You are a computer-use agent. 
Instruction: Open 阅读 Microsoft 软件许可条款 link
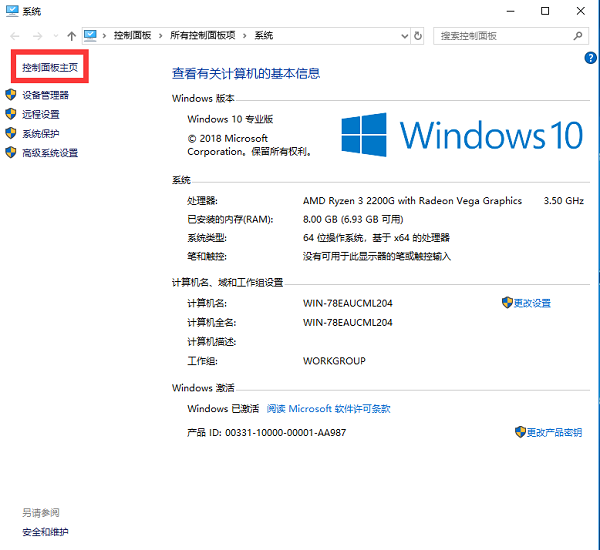pos(328,408)
